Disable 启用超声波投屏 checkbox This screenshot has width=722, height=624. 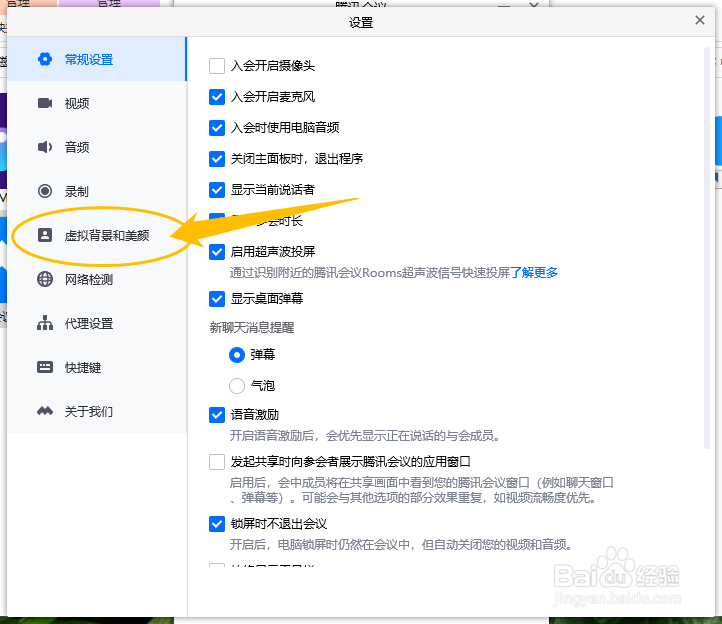pos(217,252)
